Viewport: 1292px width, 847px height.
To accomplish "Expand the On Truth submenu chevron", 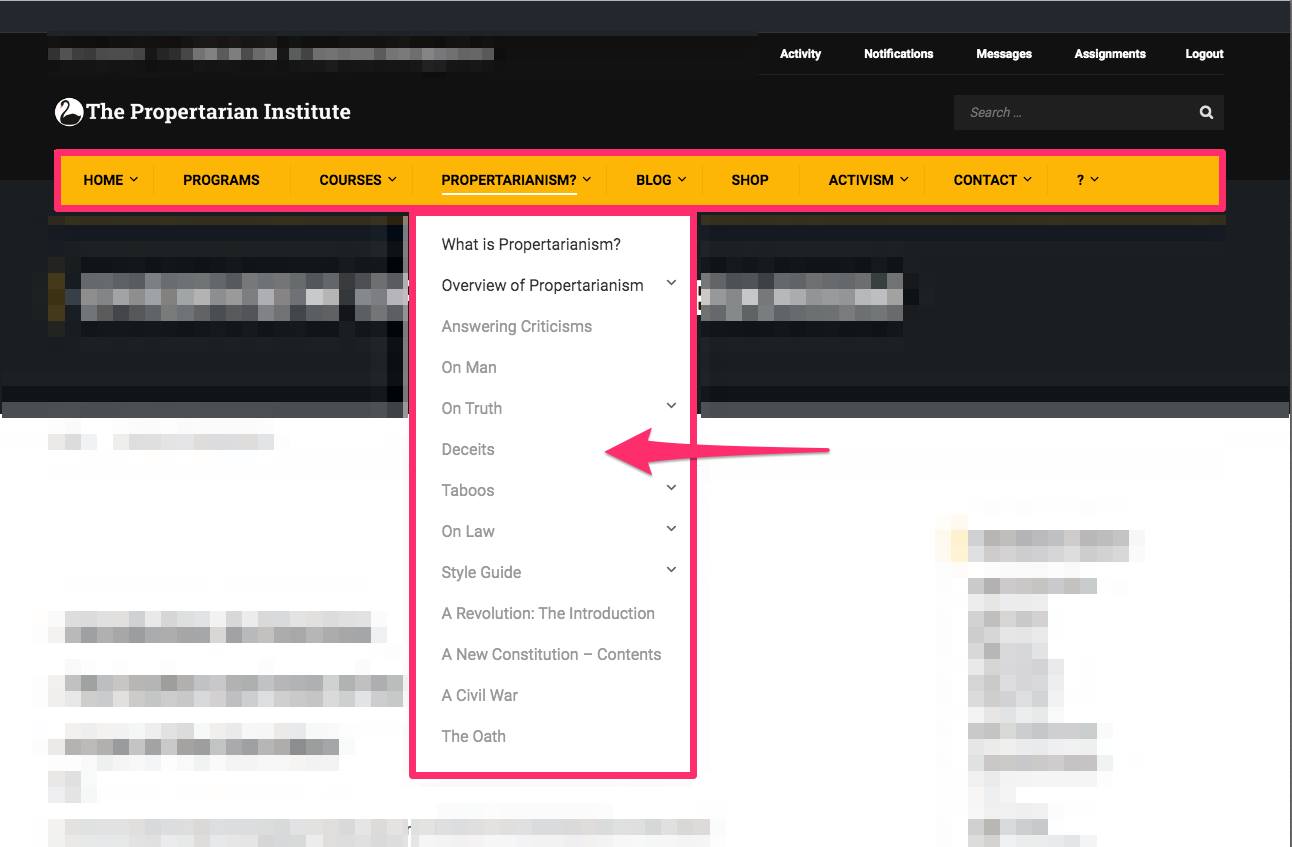I will coord(671,406).
